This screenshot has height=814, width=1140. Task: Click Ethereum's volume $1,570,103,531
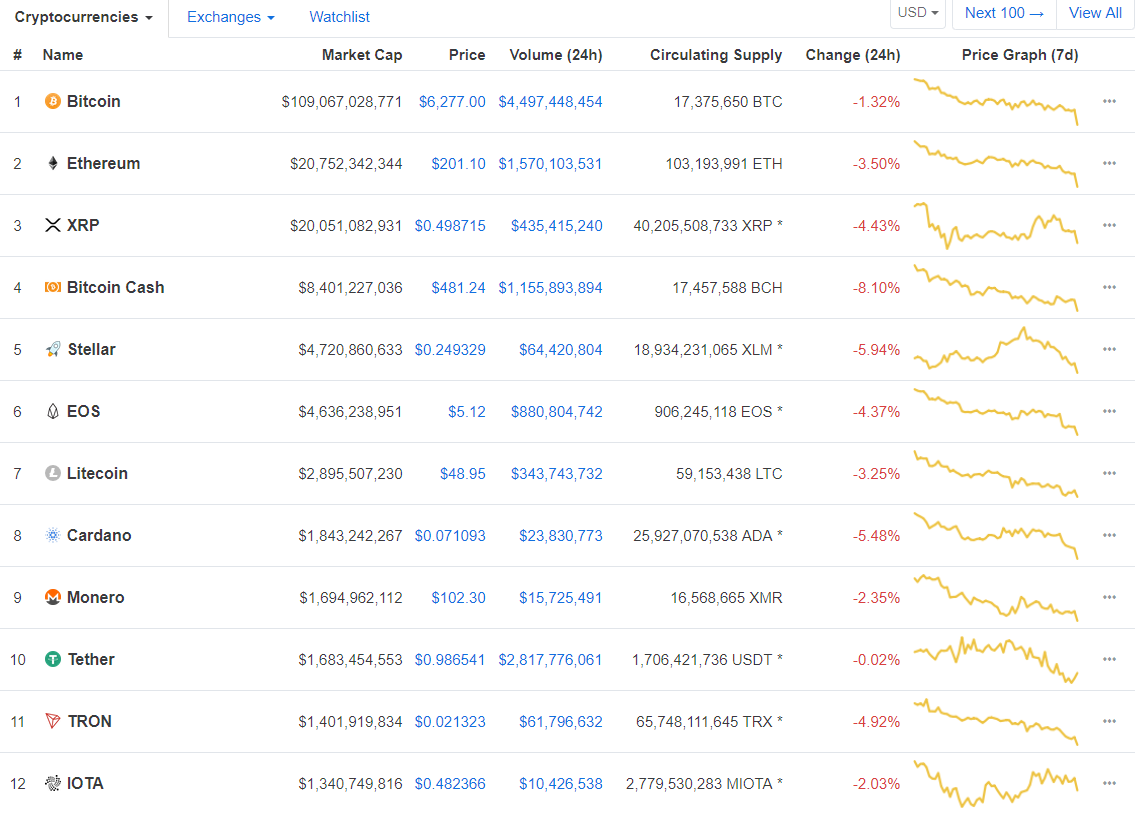pos(550,164)
